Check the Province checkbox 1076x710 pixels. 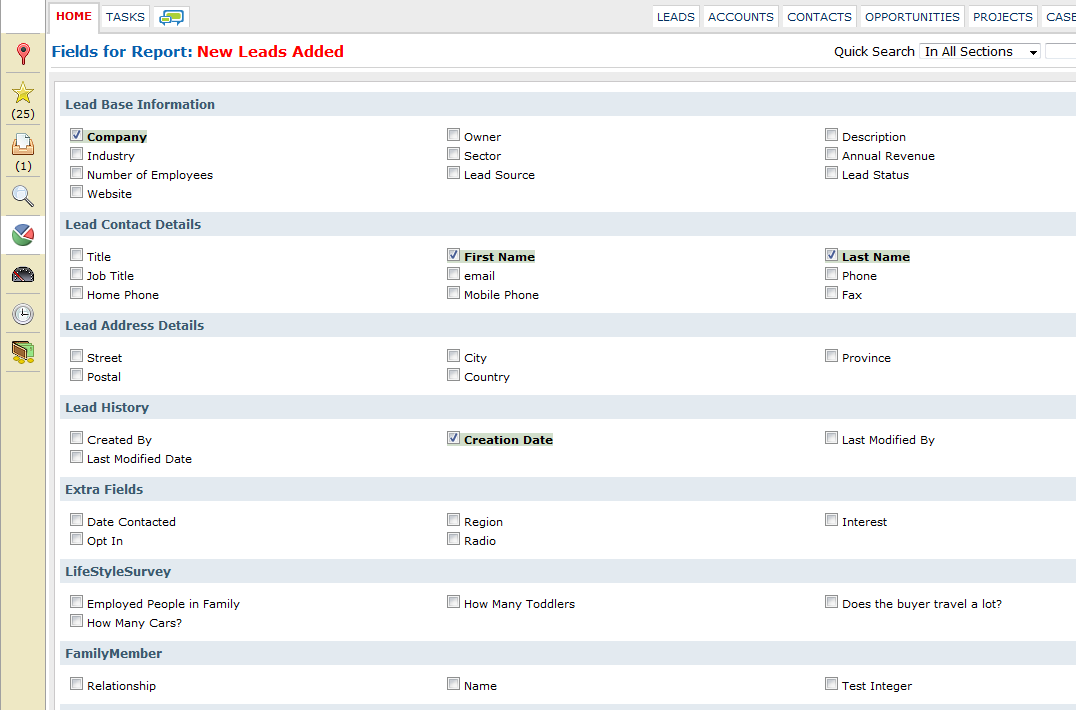(x=831, y=356)
